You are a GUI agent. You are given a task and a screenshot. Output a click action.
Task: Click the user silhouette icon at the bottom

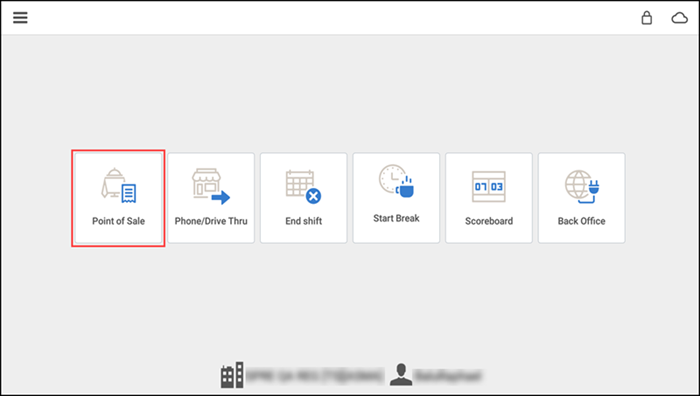400,375
